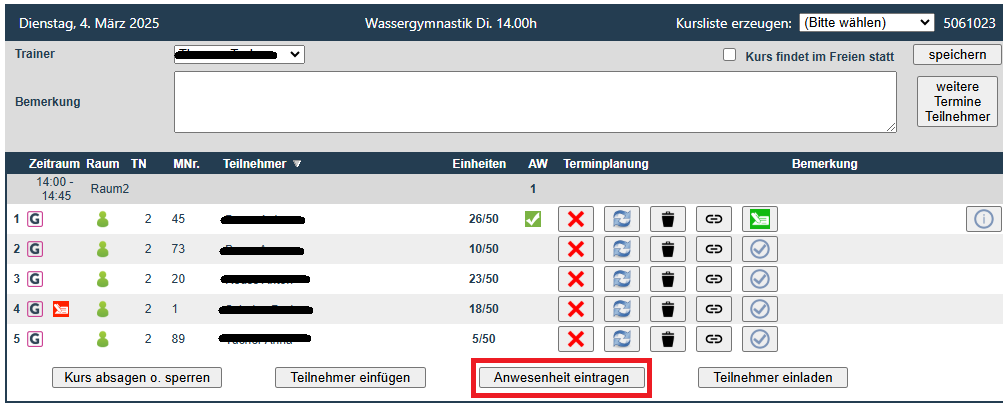The height and width of the screenshot is (419, 1003).
Task: Click the reschedule arrows icon in row 2
Action: pos(621,249)
